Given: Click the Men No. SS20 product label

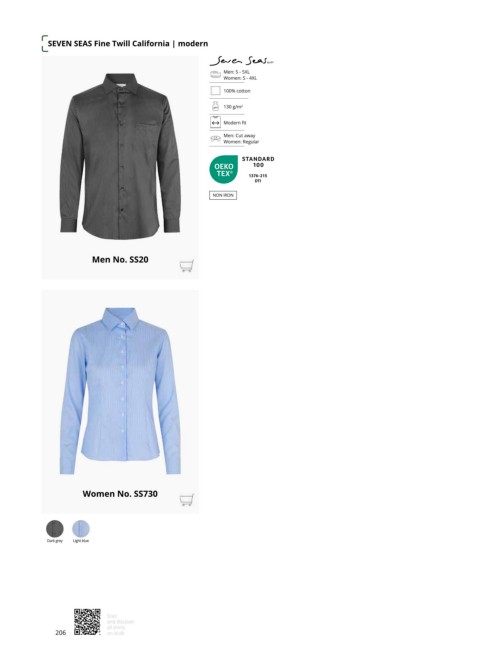Looking at the screenshot, I should (120, 260).
